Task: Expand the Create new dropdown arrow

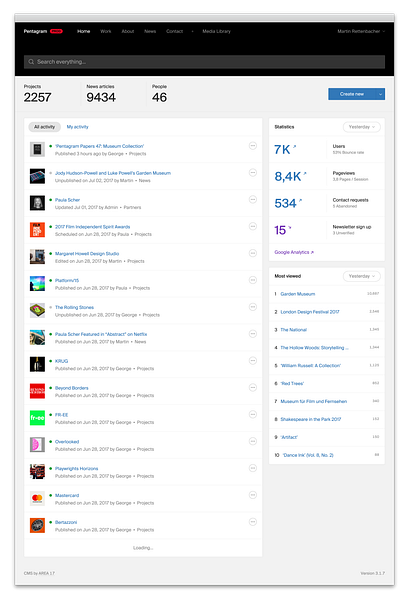Action: tap(380, 94)
